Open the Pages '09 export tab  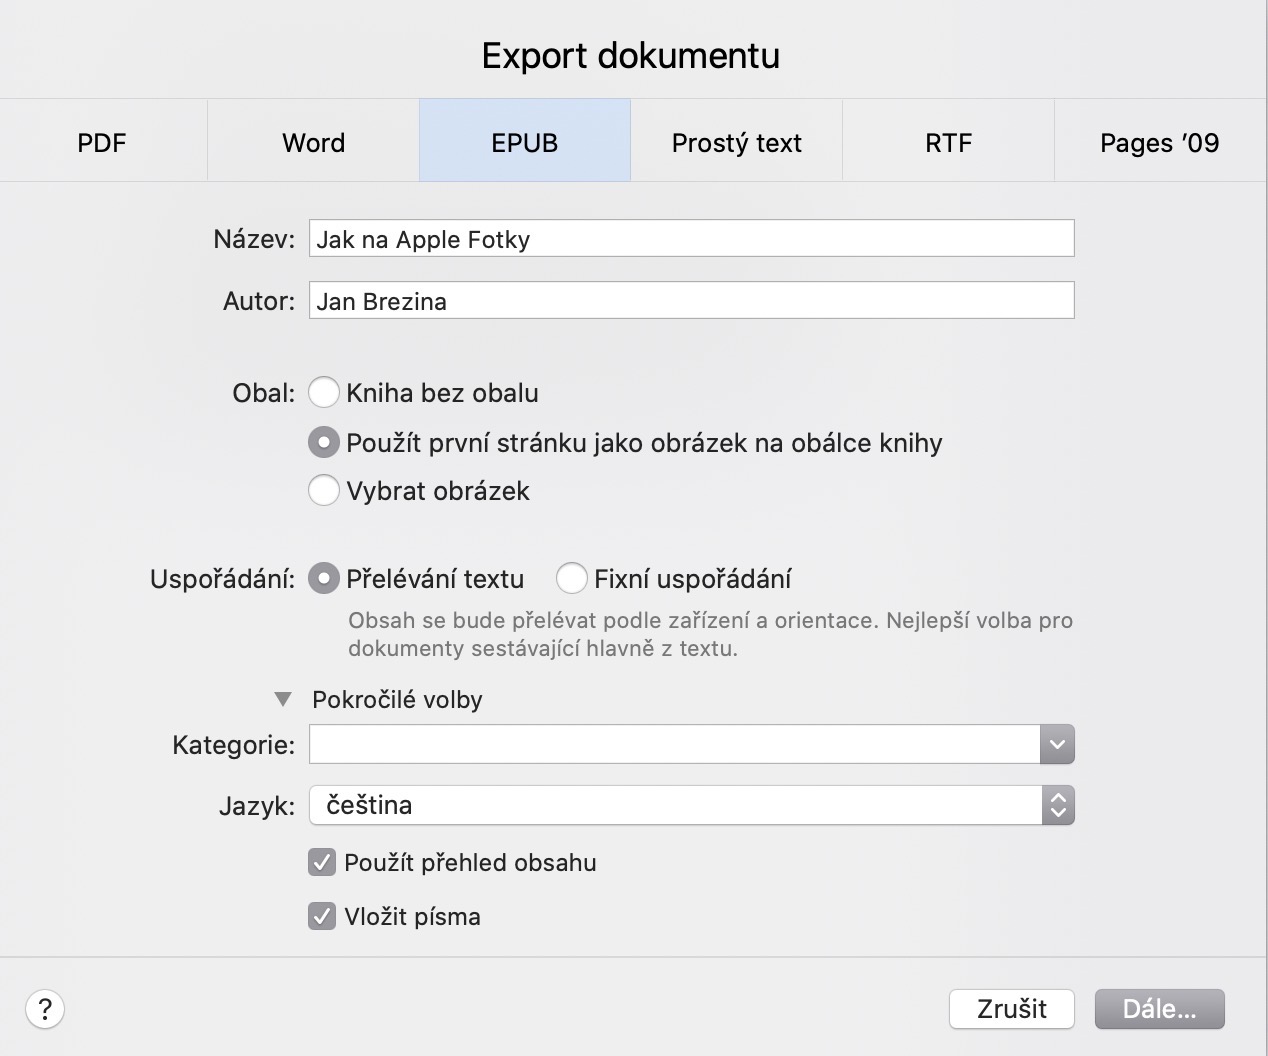pos(1159,142)
